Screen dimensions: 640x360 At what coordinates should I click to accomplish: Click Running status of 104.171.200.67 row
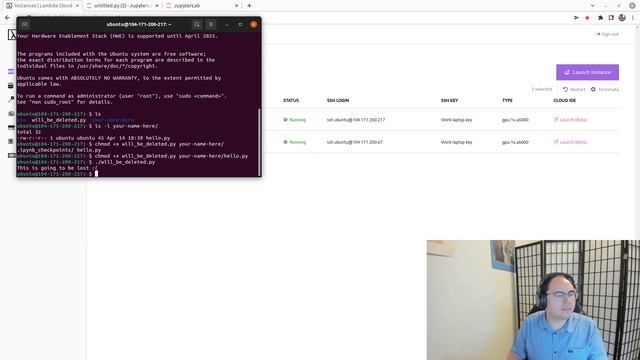tap(294, 142)
